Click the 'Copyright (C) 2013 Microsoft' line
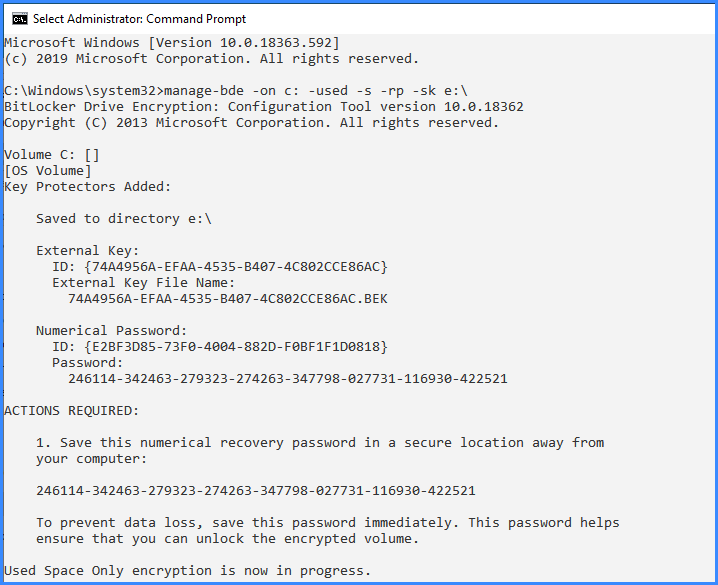 [251, 123]
